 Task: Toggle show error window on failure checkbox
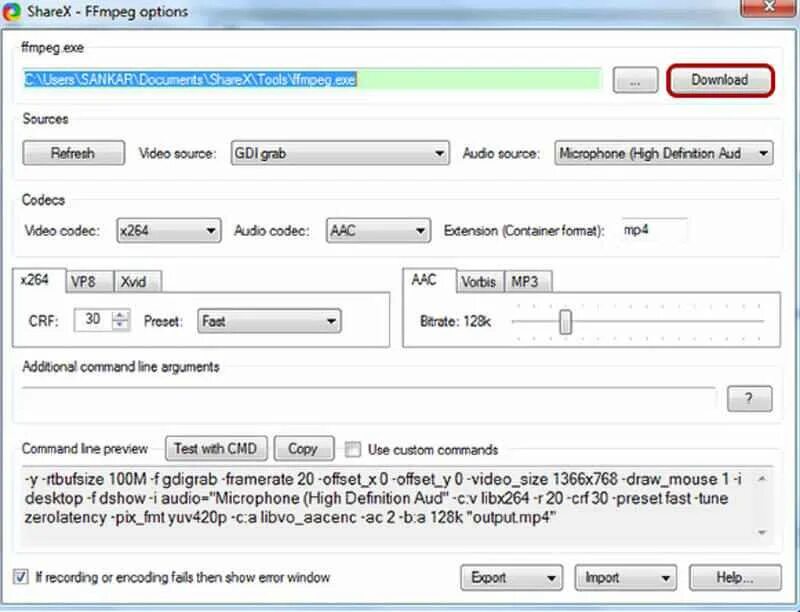coord(20,577)
